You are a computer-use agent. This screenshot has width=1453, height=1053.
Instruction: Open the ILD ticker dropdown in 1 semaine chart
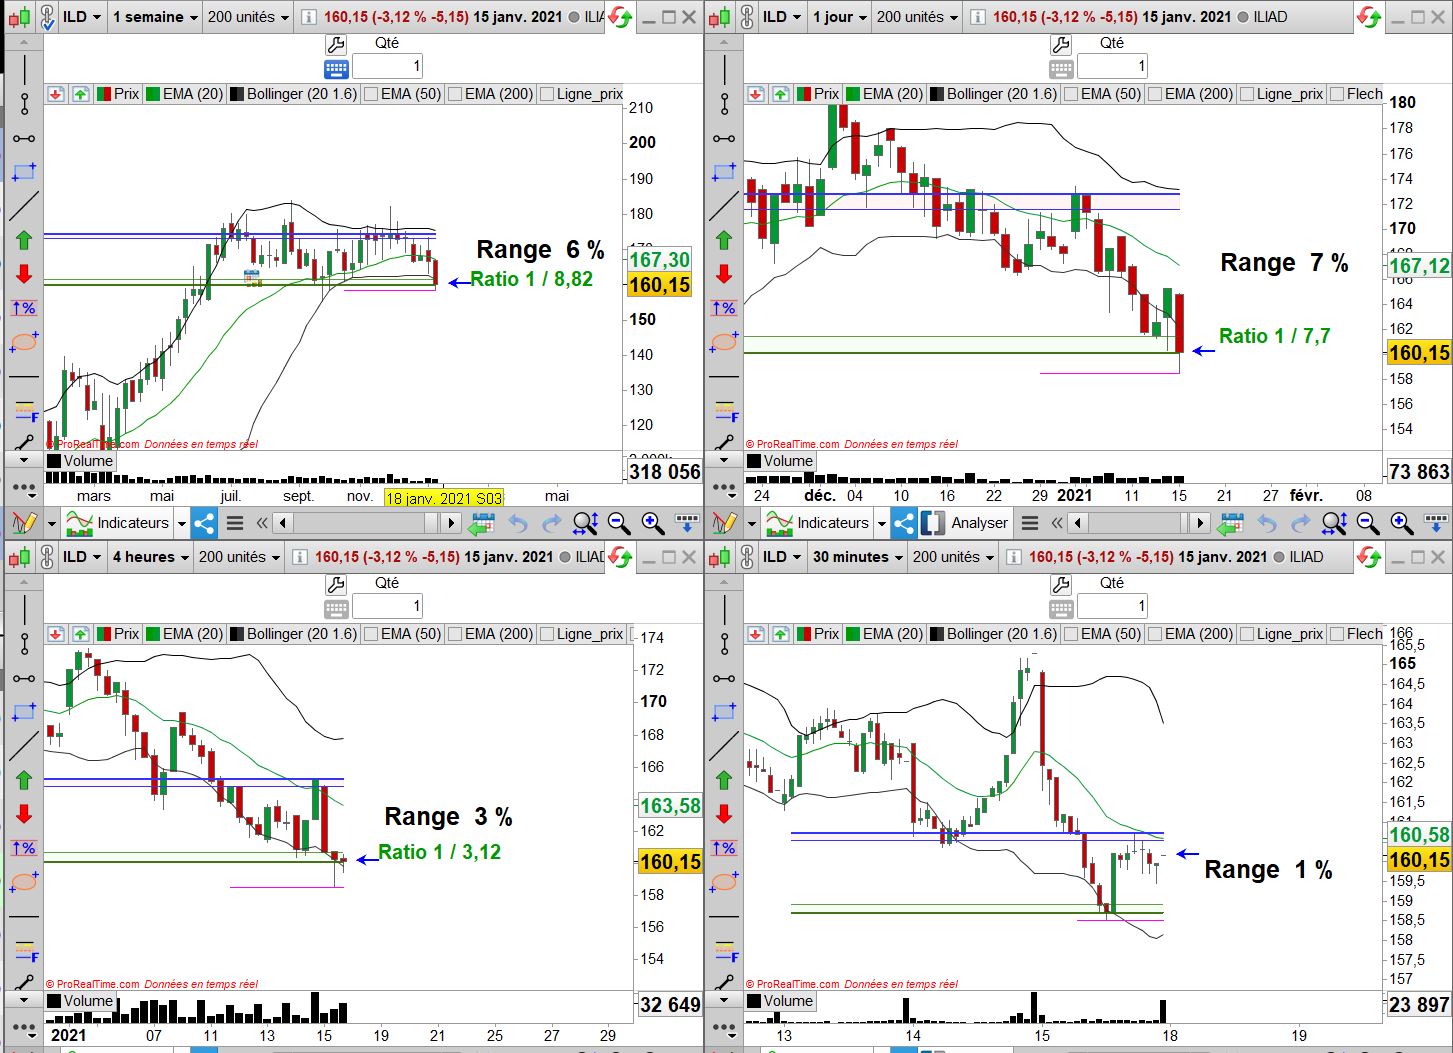(82, 17)
